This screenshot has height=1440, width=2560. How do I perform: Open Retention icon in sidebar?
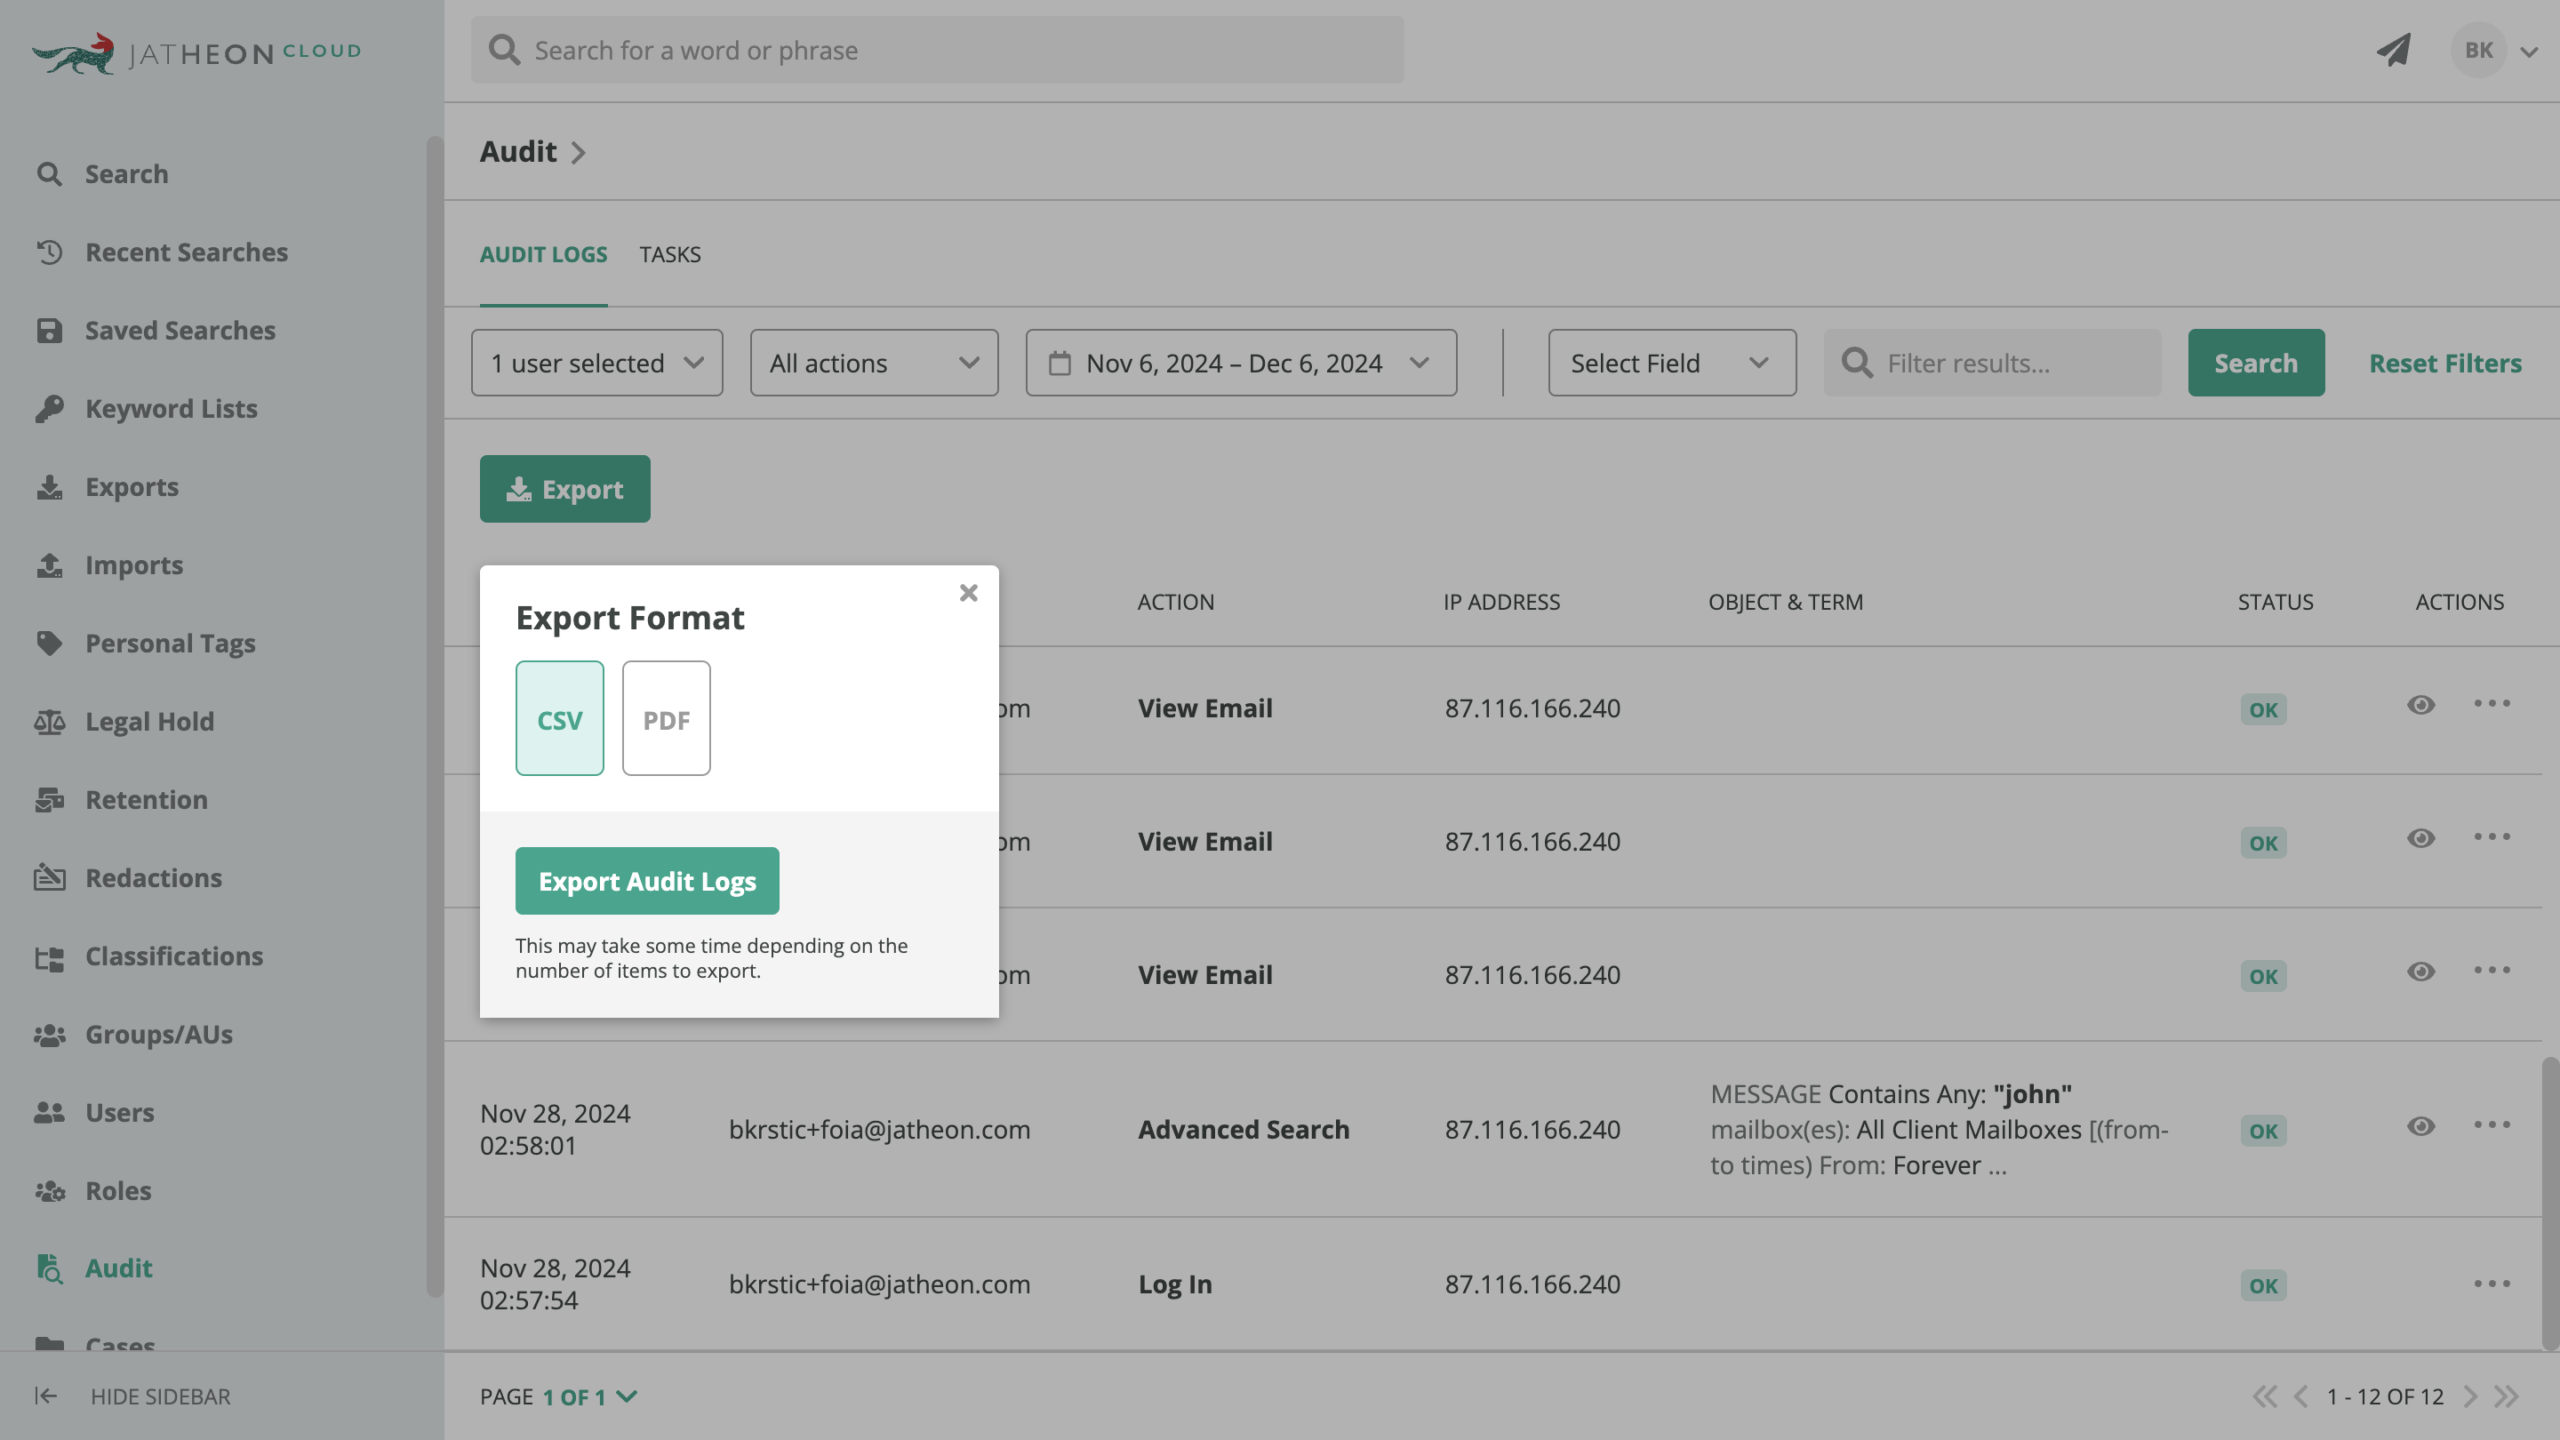tap(49, 799)
